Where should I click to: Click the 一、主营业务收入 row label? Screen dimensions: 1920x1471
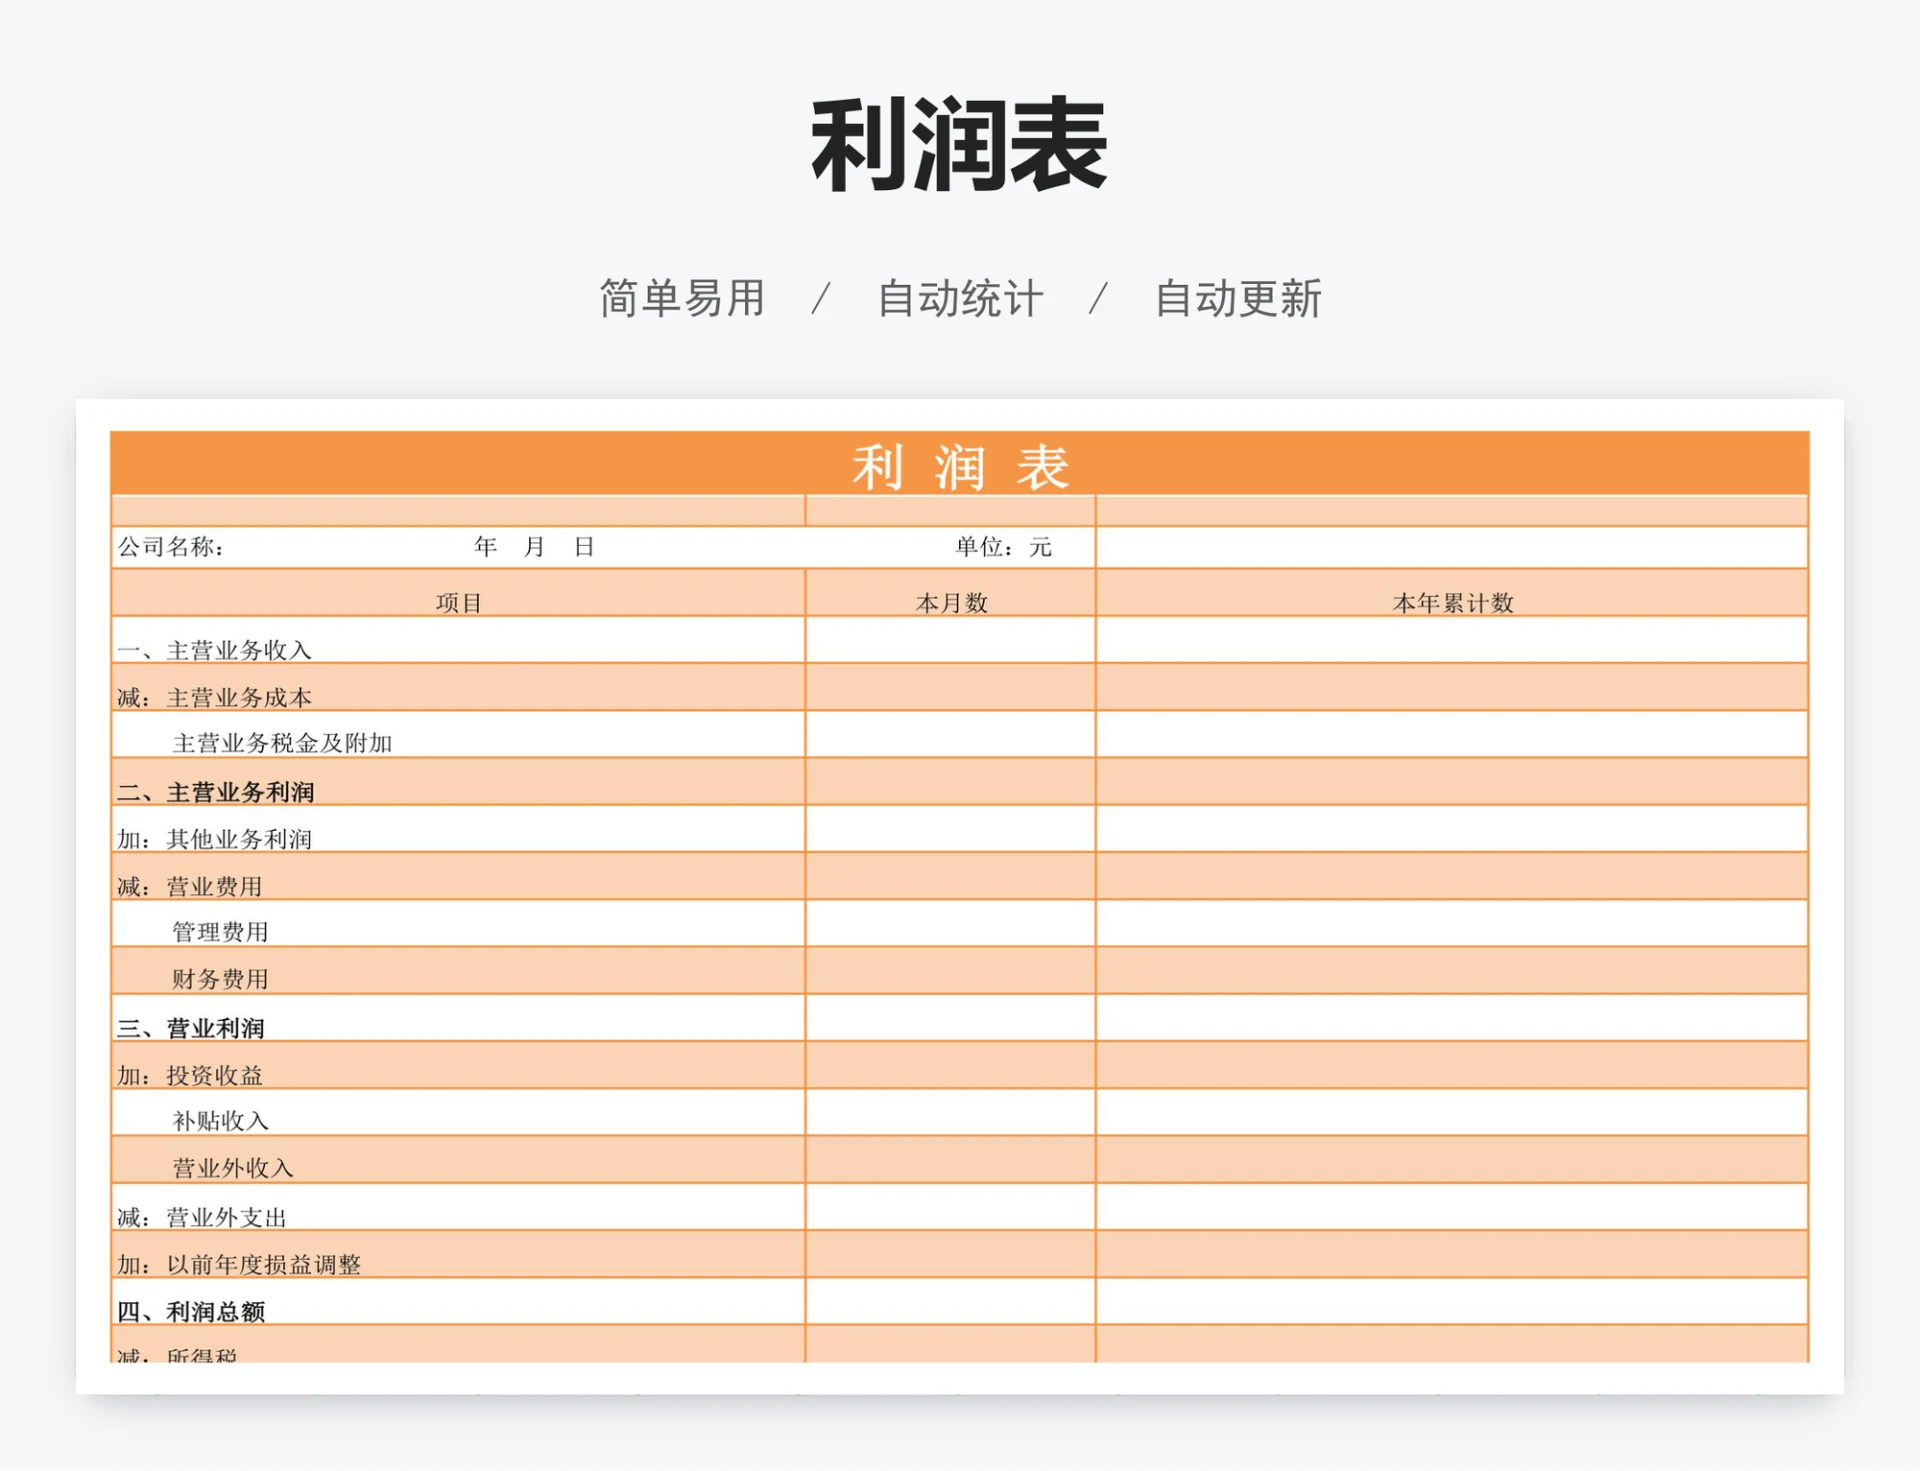(215, 649)
